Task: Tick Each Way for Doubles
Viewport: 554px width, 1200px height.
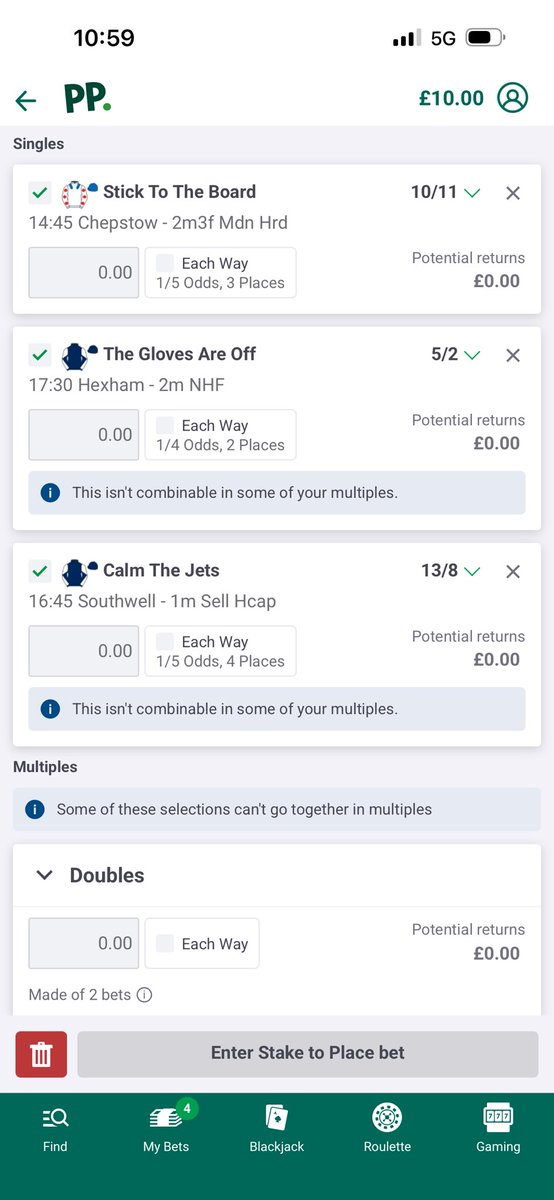Action: (x=165, y=943)
